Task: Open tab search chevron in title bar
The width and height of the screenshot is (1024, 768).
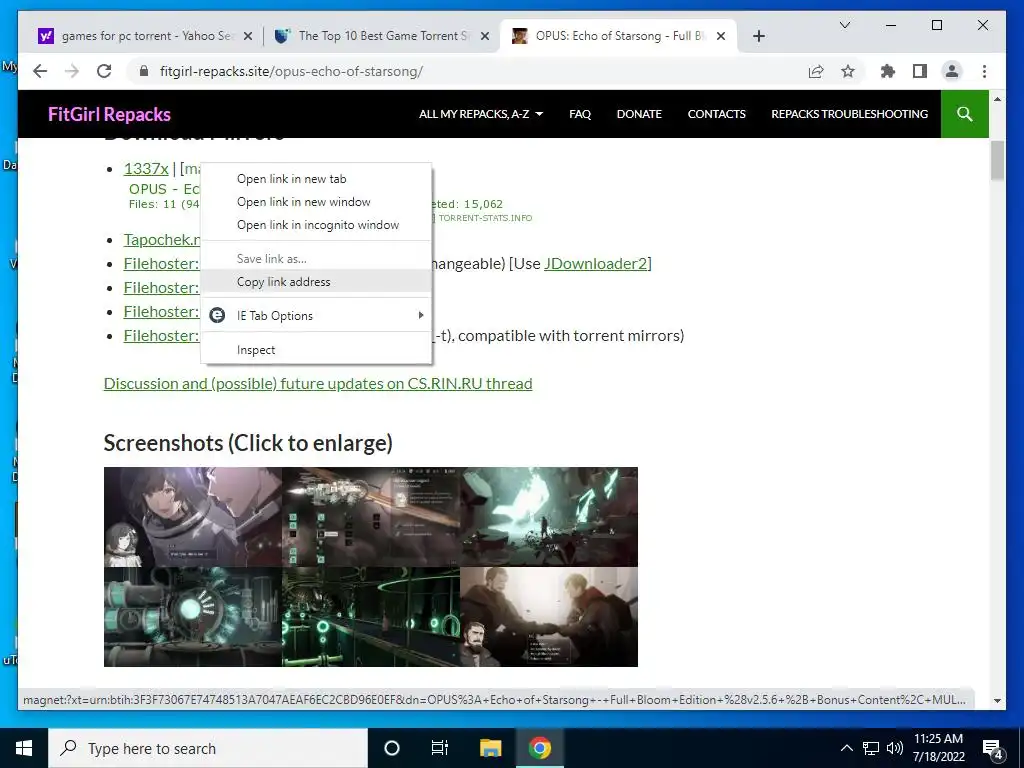Action: click(844, 25)
